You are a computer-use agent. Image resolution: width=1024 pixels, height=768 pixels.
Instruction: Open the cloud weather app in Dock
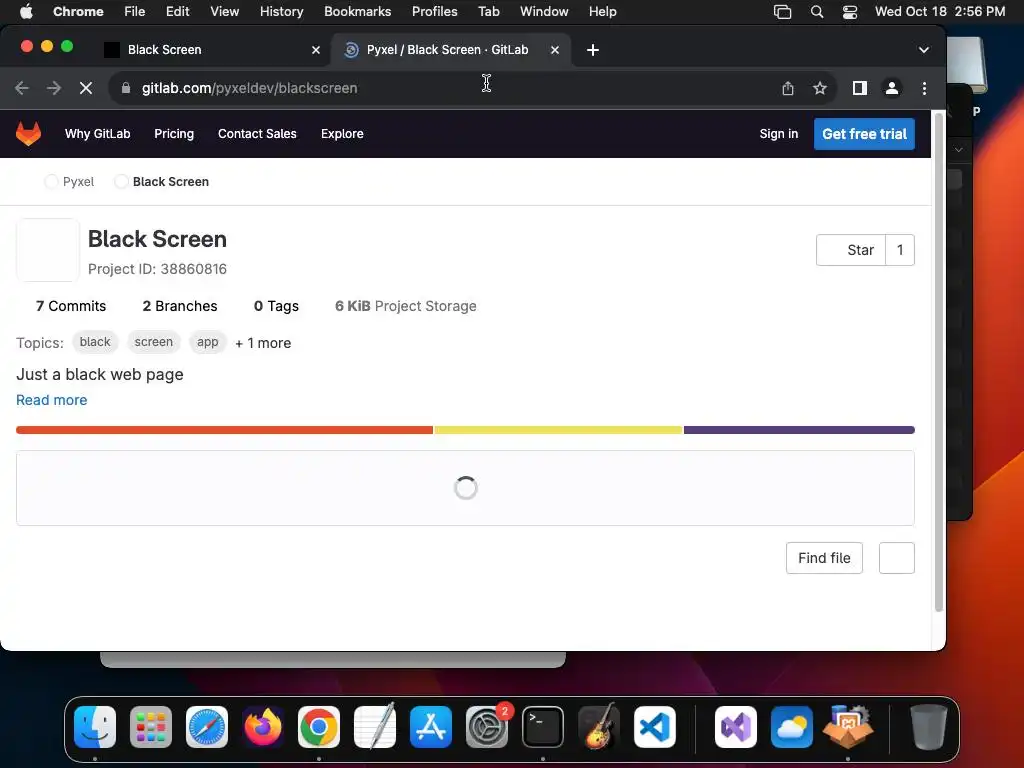792,727
